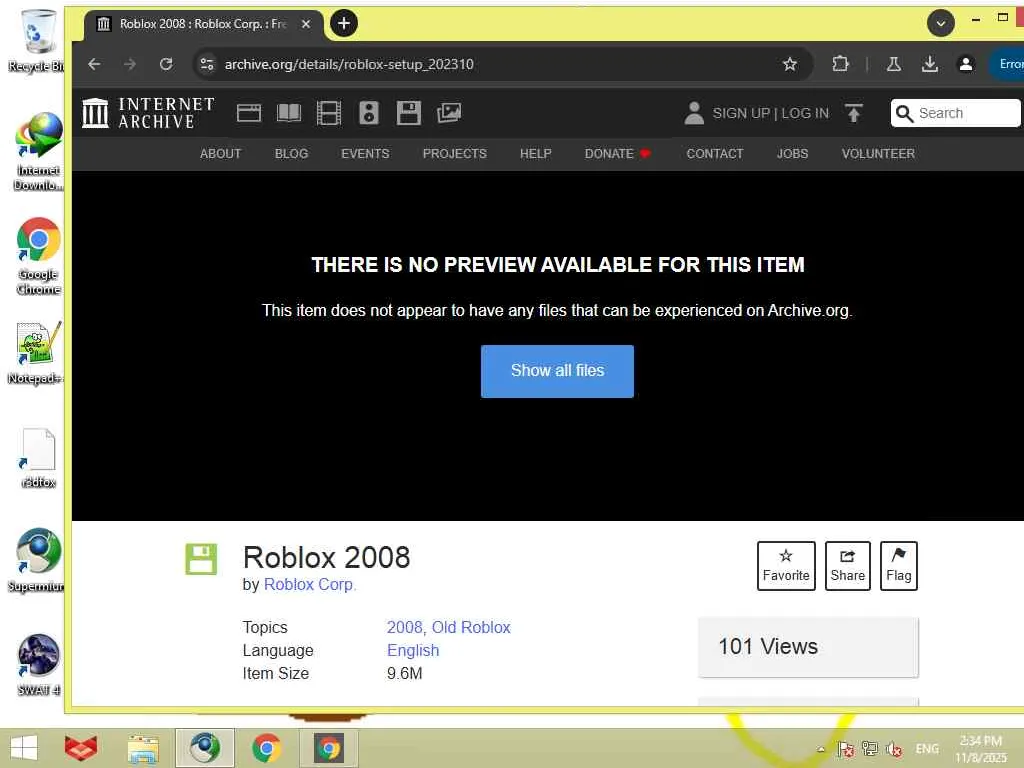
Task: Open Internet Download Manager desktop icon
Action: (x=38, y=152)
